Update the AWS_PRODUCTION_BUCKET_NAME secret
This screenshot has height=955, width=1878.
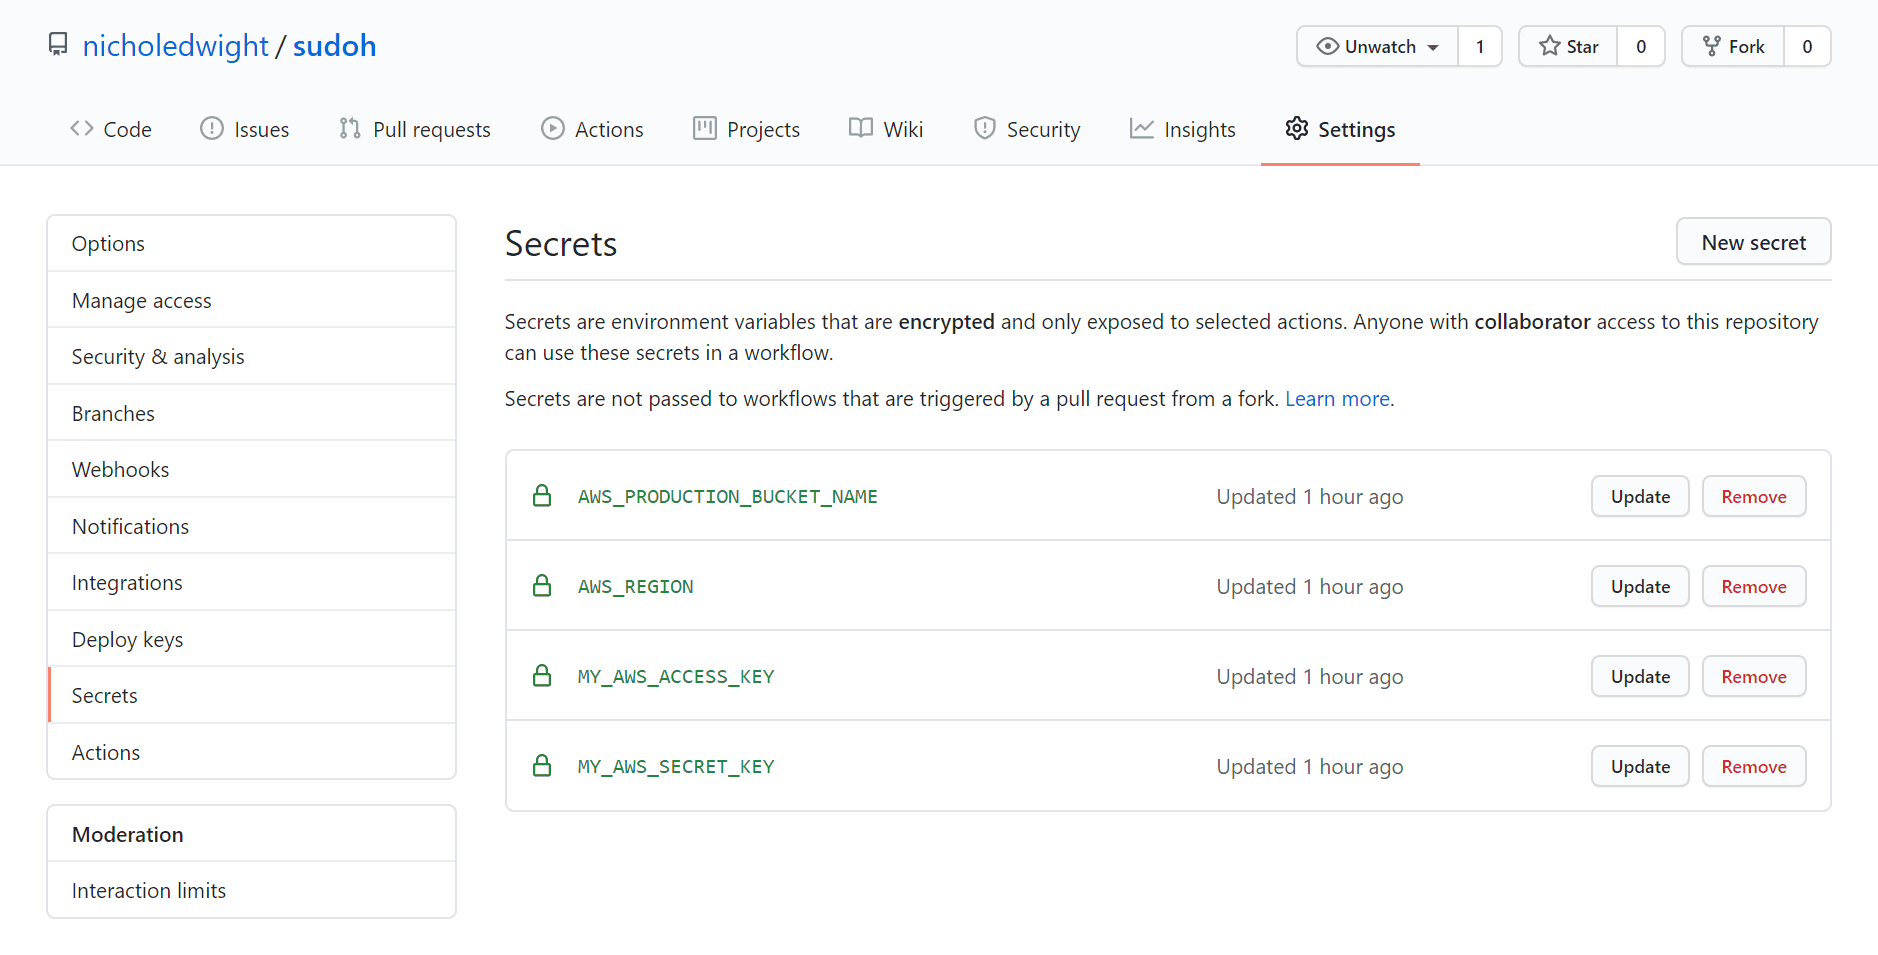pyautogui.click(x=1639, y=497)
